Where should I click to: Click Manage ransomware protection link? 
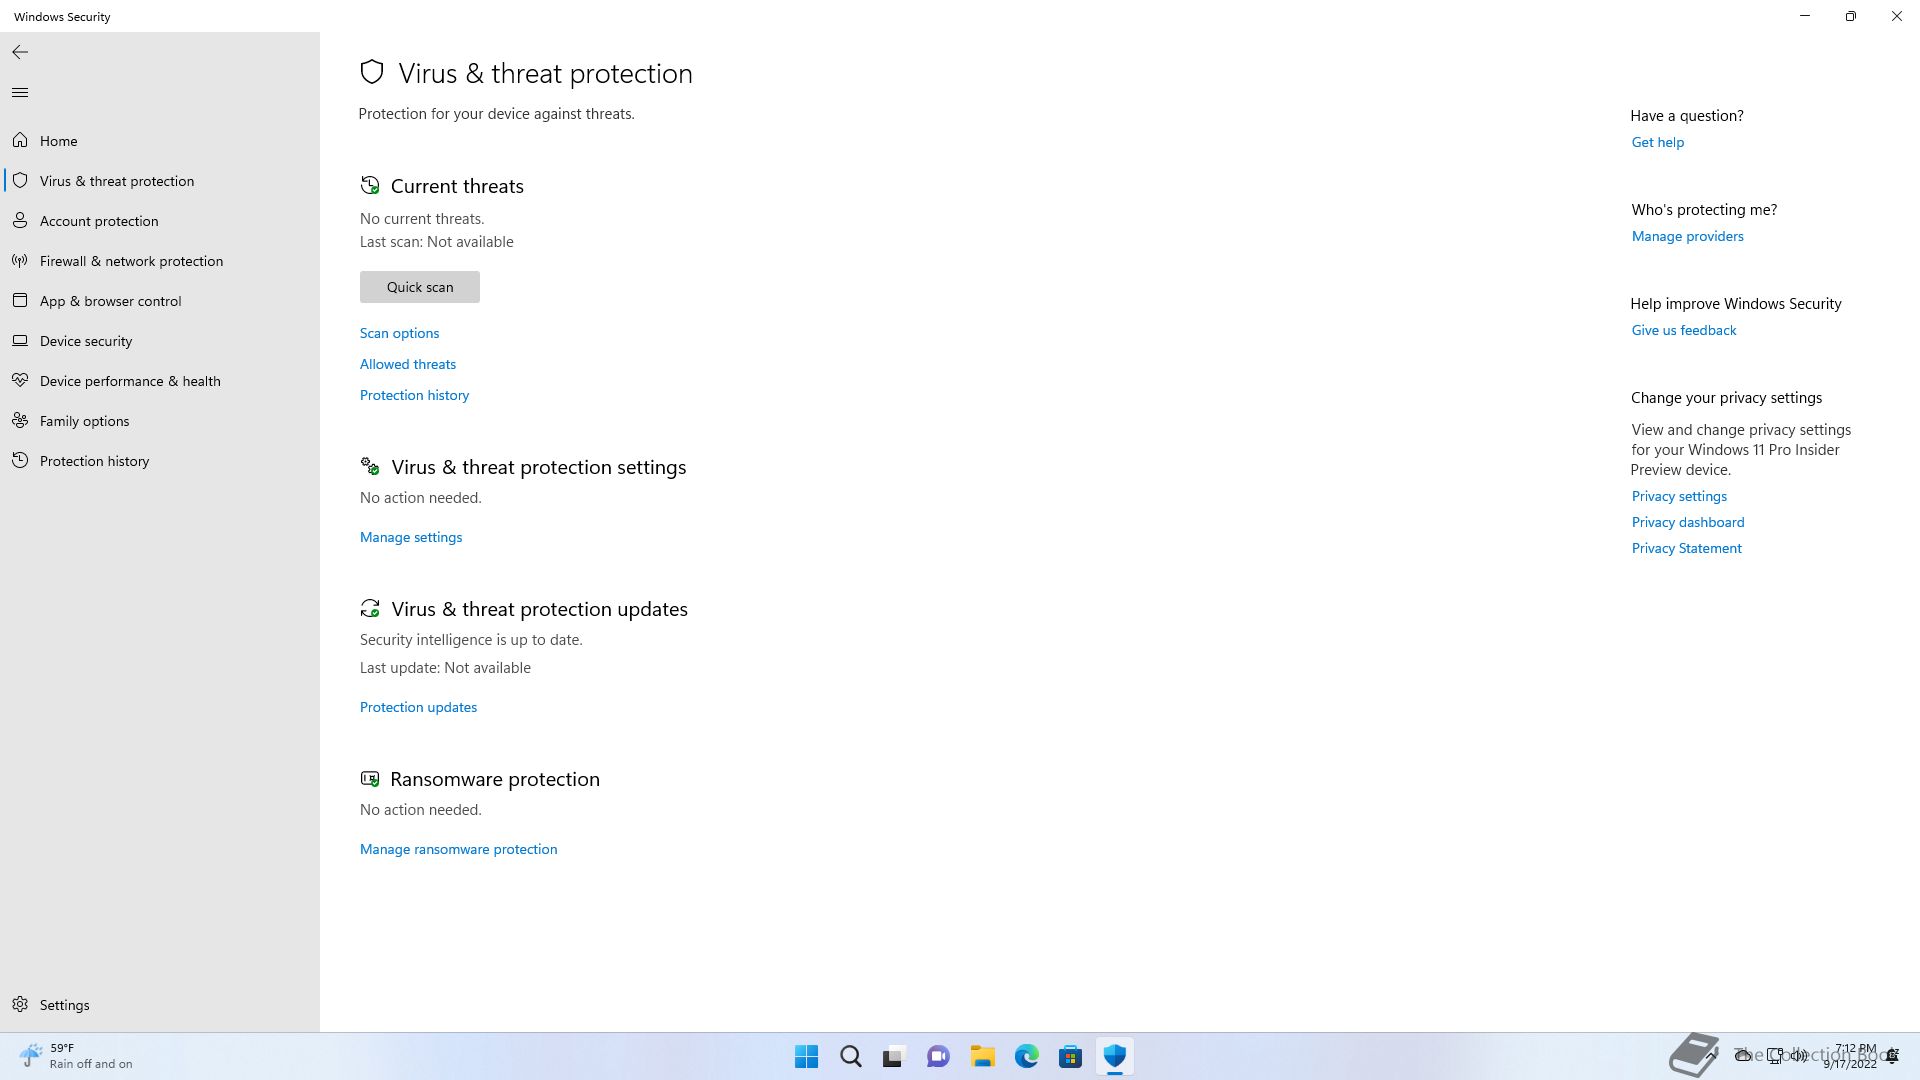pyautogui.click(x=458, y=849)
